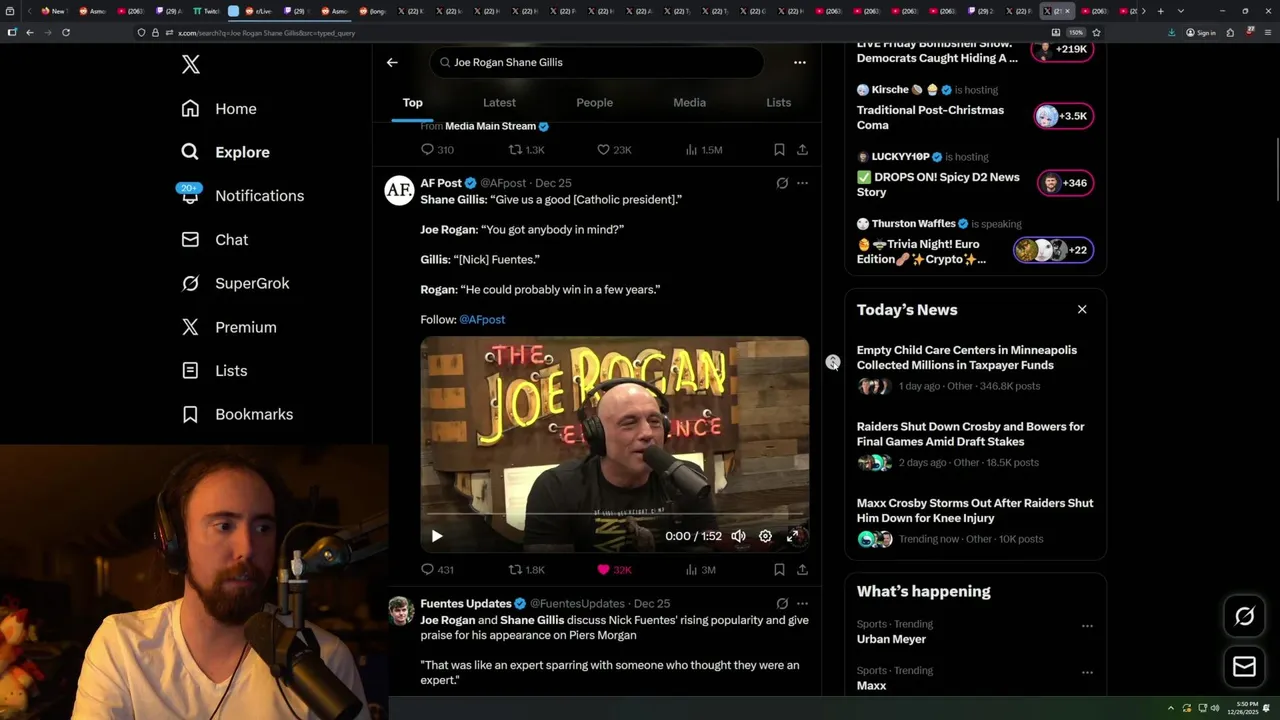Go back using search page arrow
Image resolution: width=1280 pixels, height=720 pixels.
pyautogui.click(x=392, y=62)
